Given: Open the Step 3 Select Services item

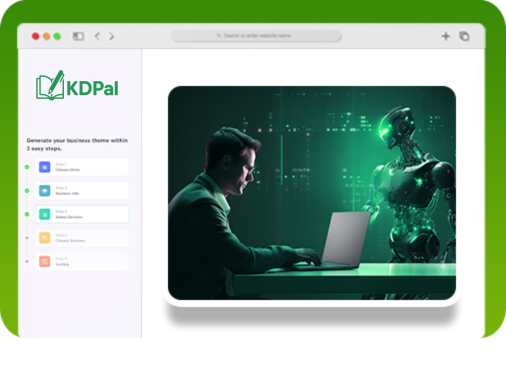Looking at the screenshot, I should point(82,214).
